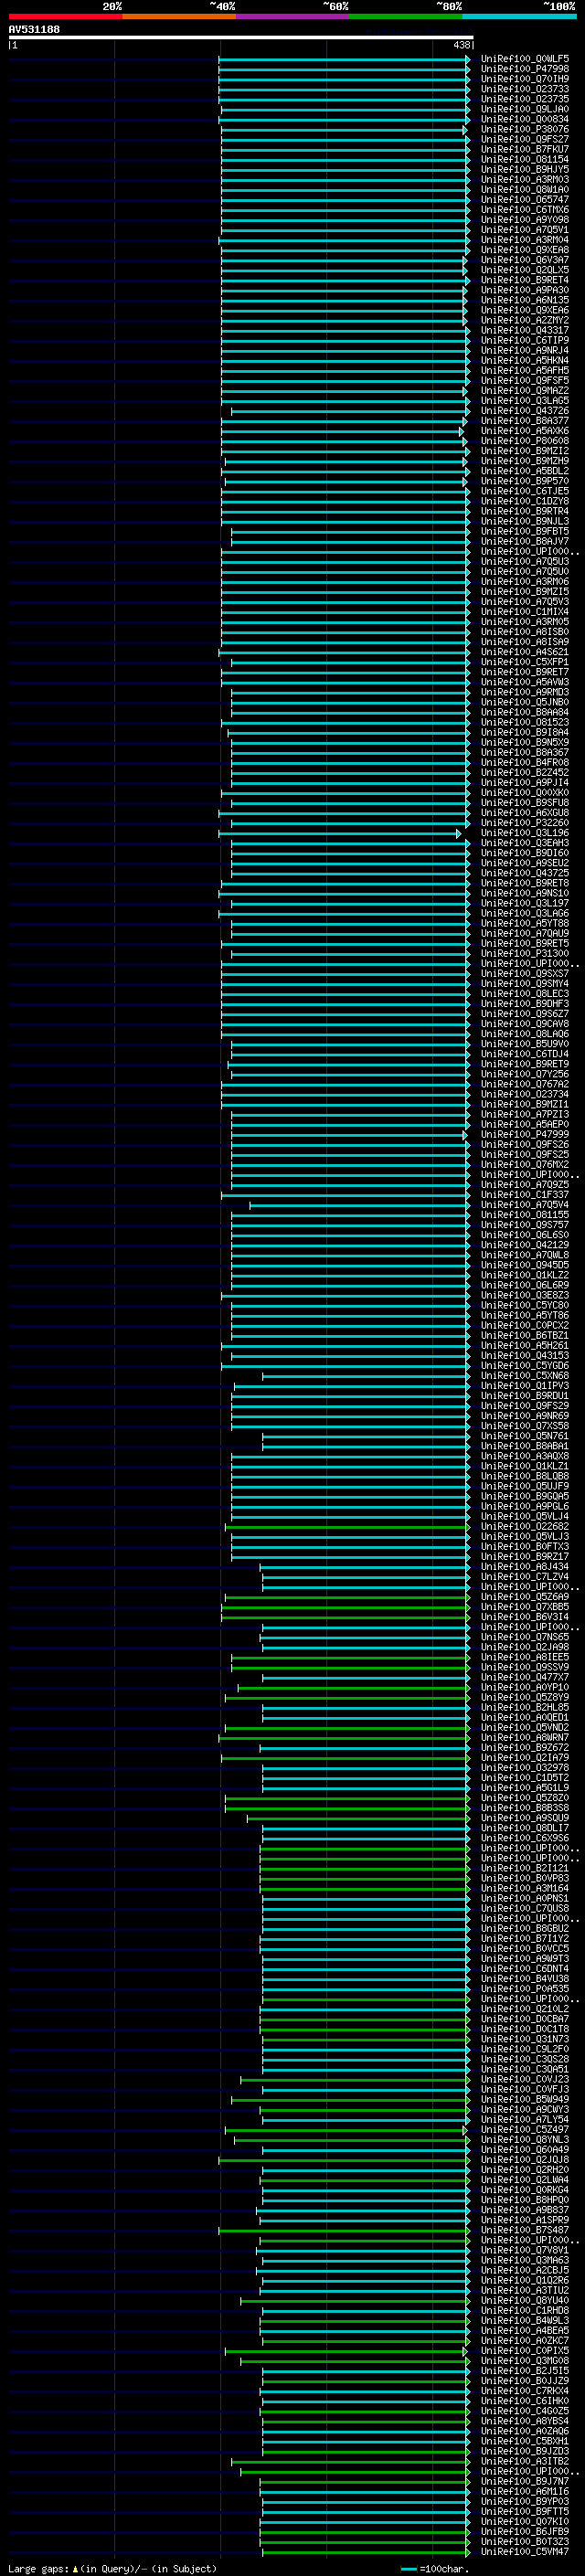
Task: Select the UniRef100_Q9S757 label
Action: [x=525, y=1224]
